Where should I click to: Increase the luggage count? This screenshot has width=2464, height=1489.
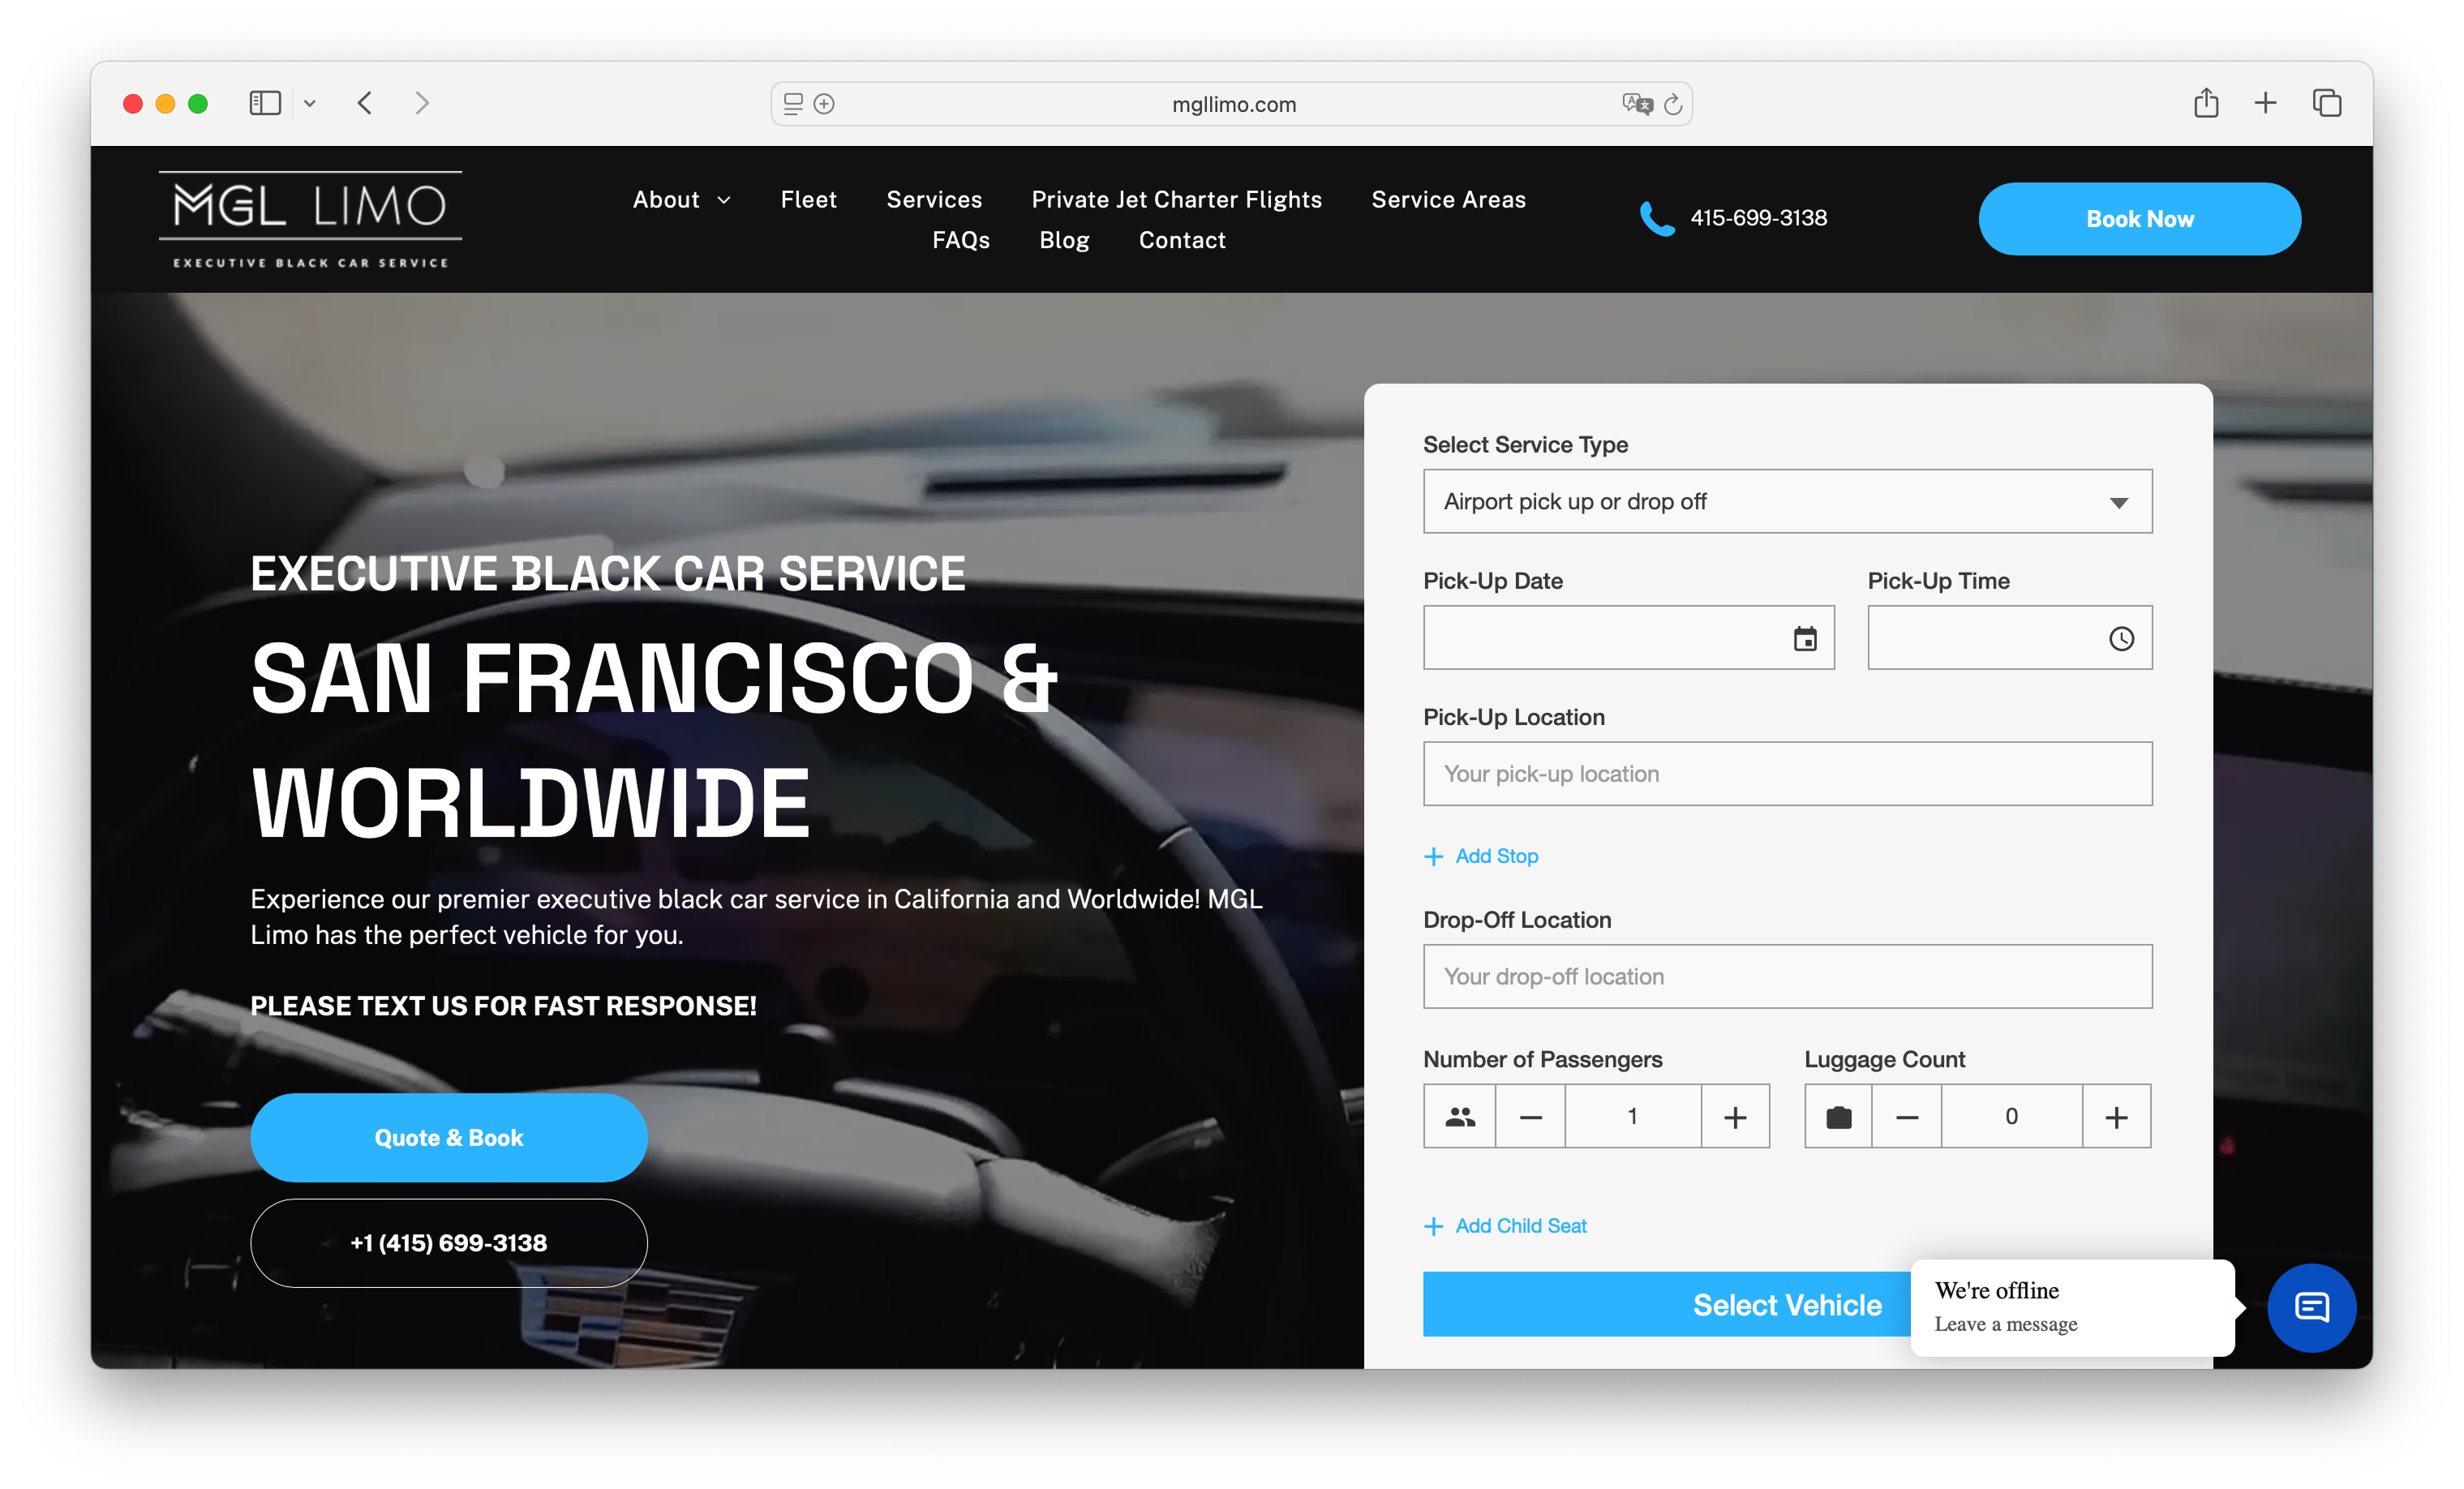2116,1116
